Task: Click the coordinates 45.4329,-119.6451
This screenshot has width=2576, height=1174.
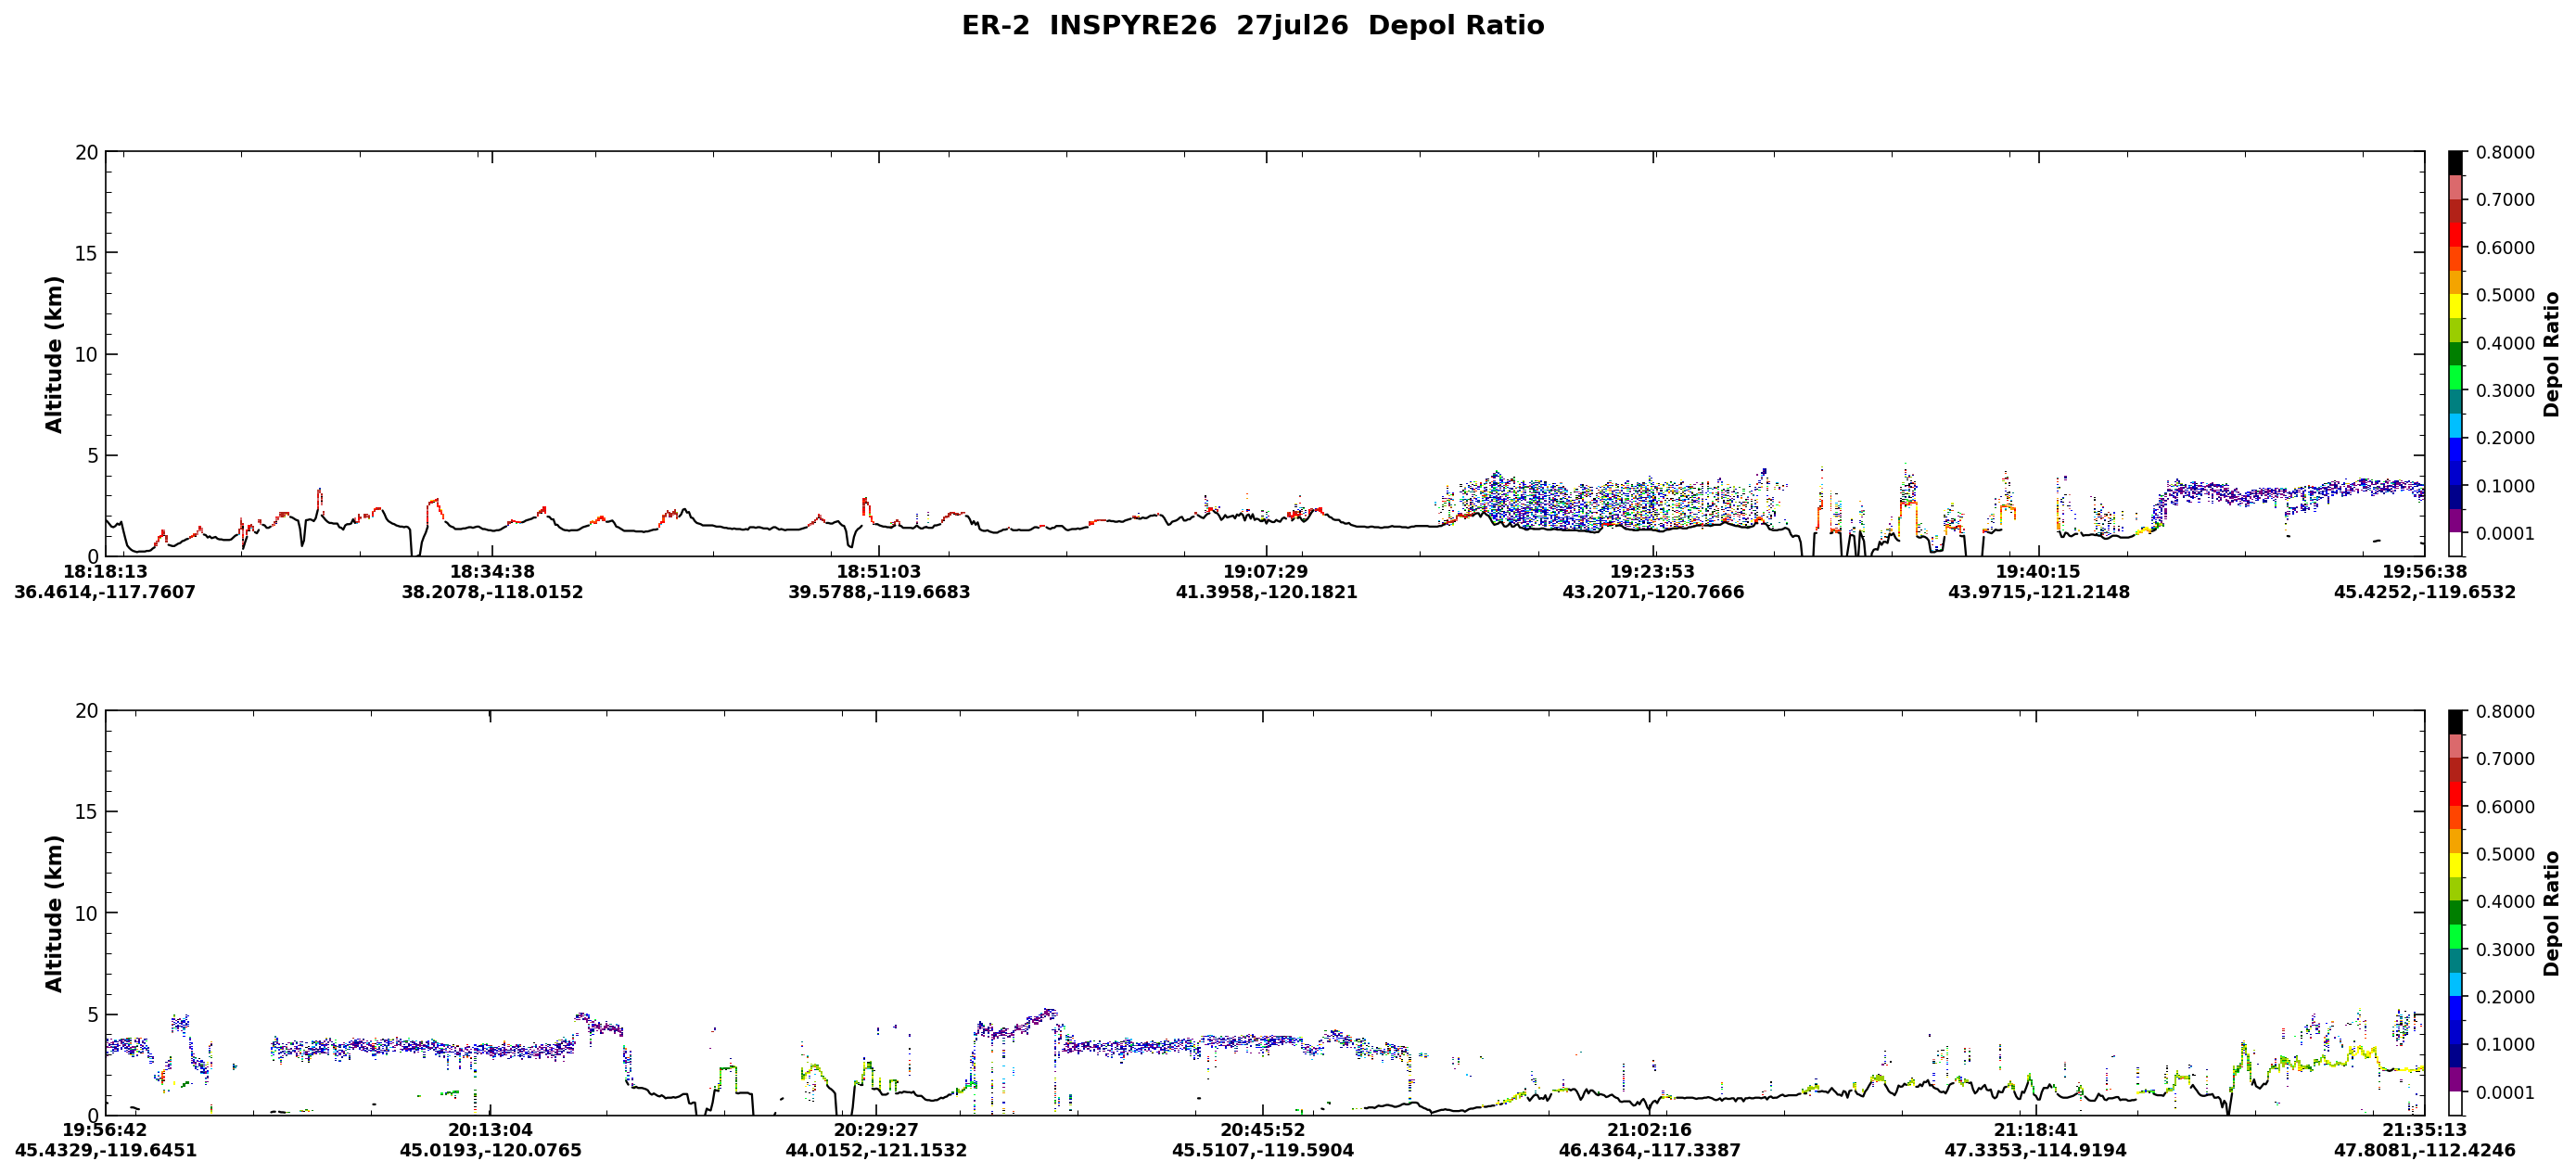Action: pyautogui.click(x=105, y=1151)
